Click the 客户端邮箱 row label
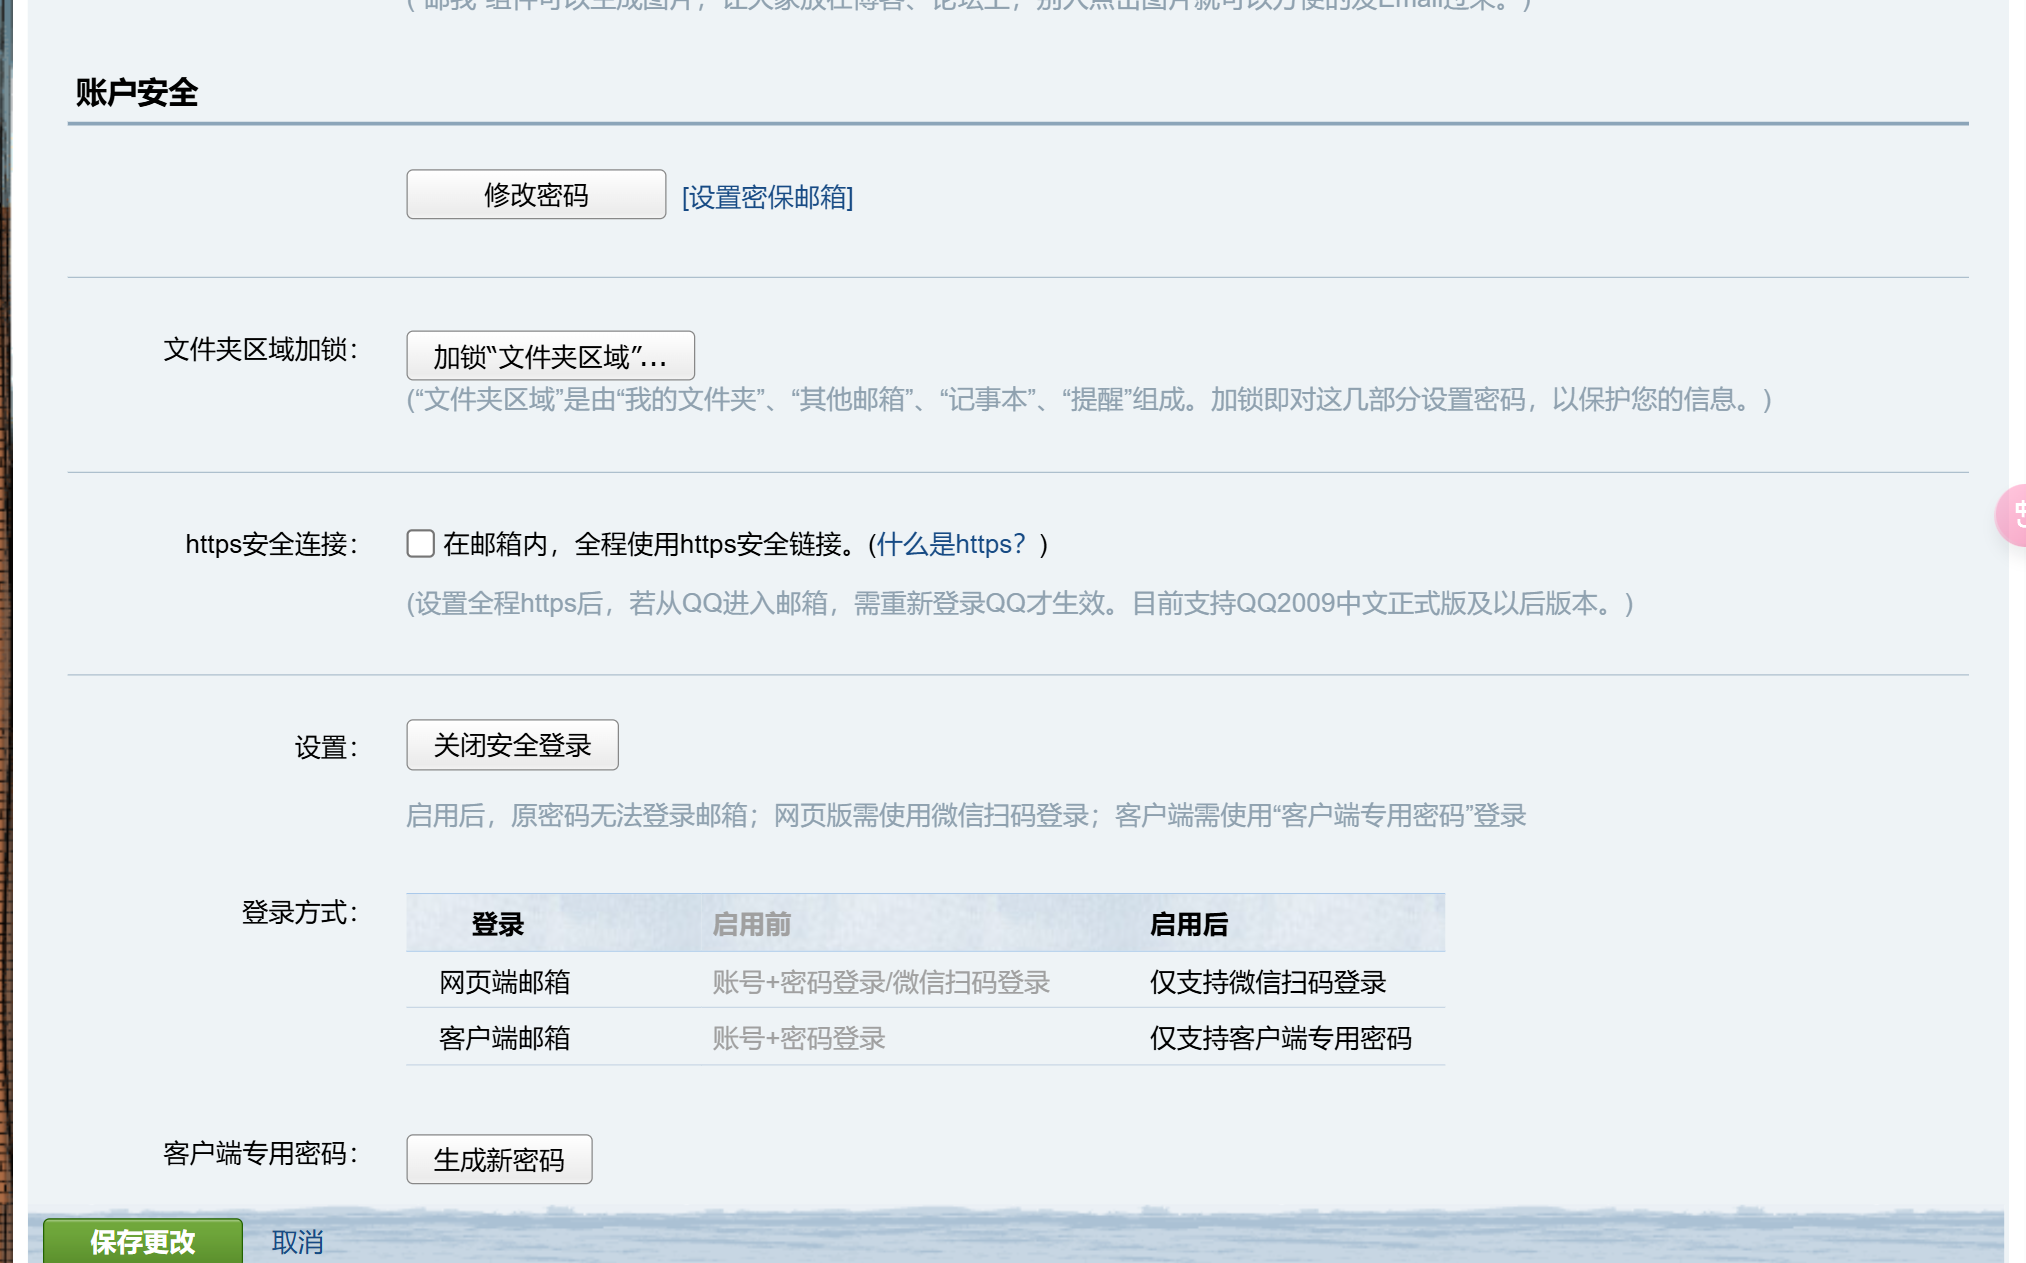The image size is (2026, 1263). [x=504, y=1038]
